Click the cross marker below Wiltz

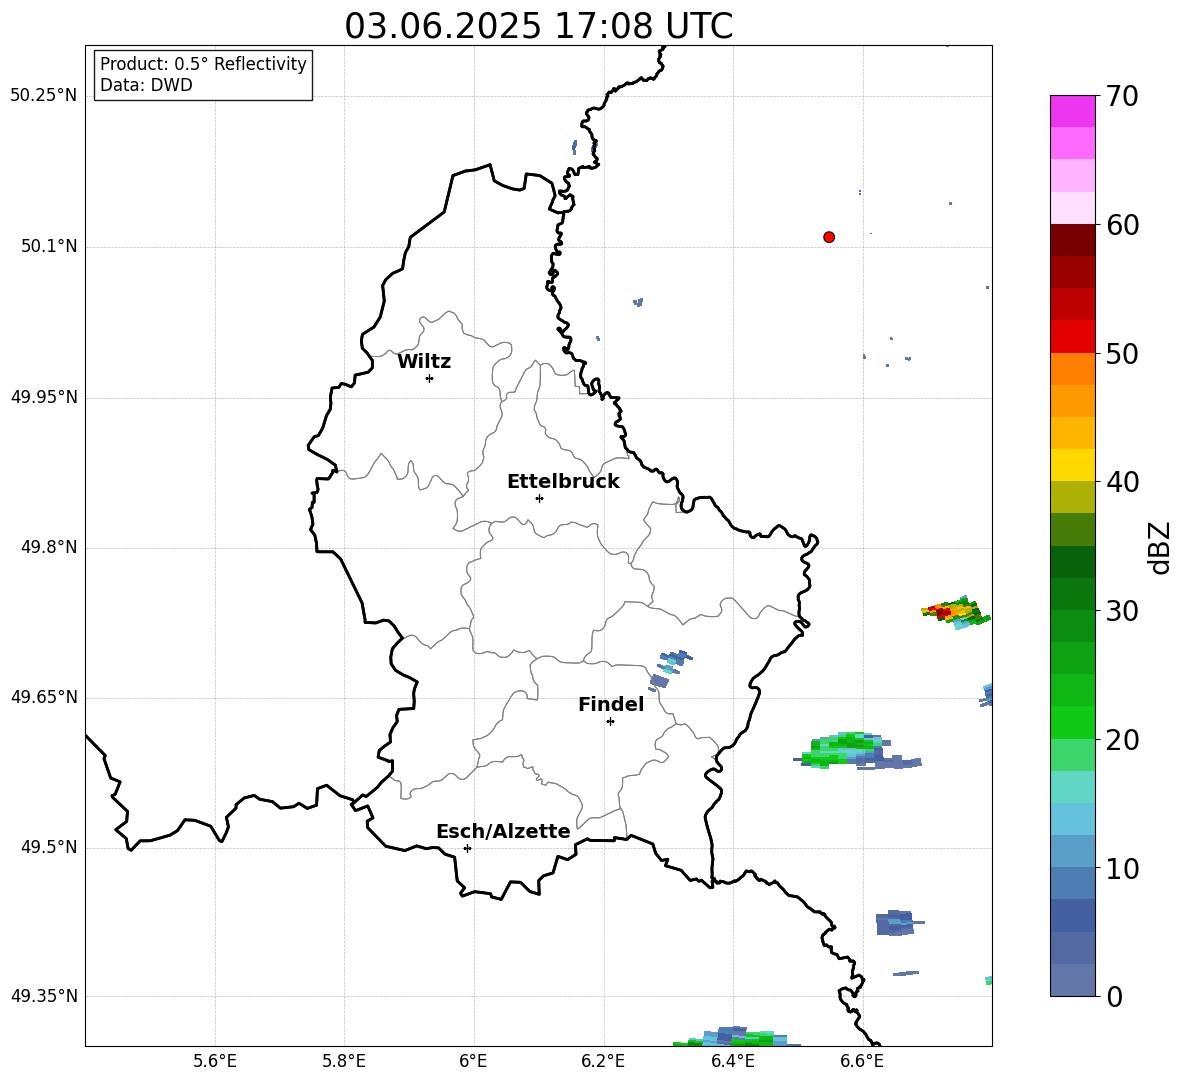430,378
